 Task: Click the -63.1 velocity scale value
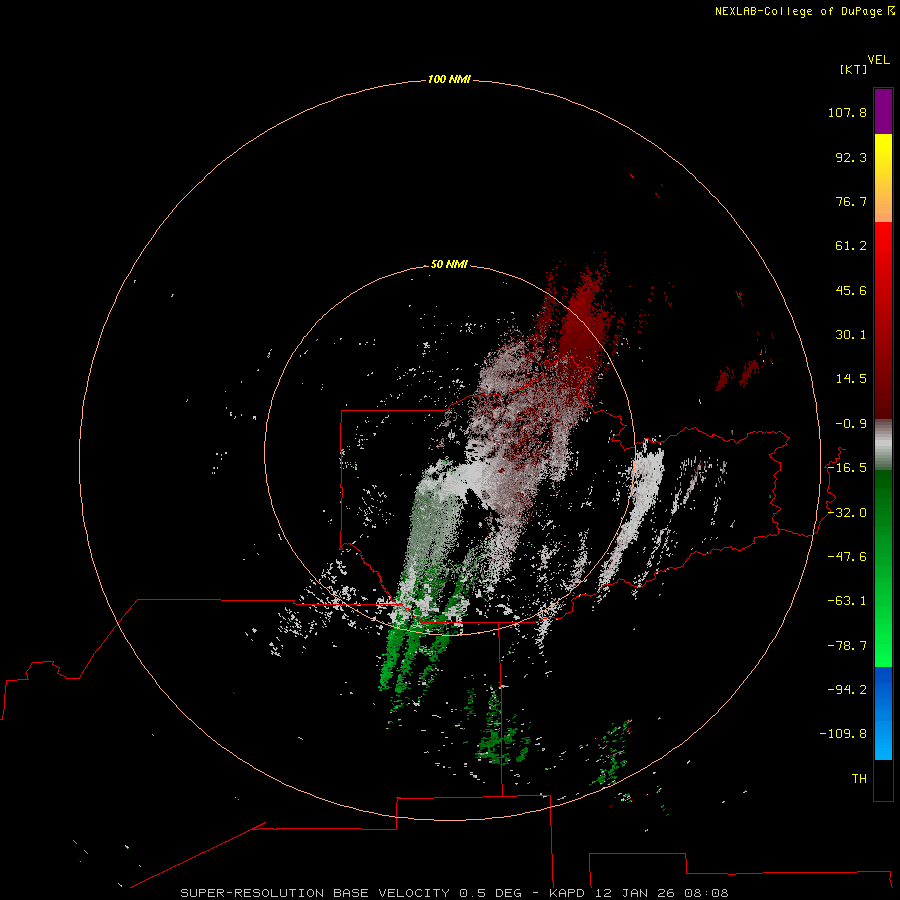point(847,601)
